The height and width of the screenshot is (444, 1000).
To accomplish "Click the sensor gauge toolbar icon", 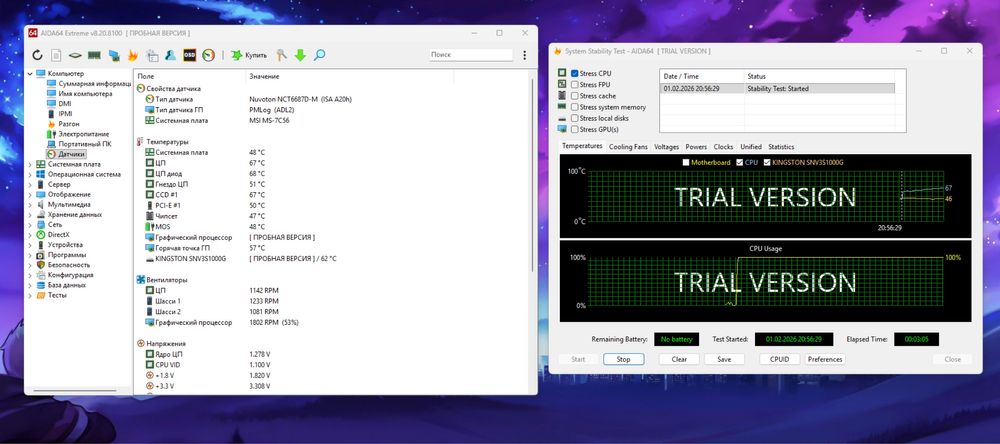I will pos(208,56).
